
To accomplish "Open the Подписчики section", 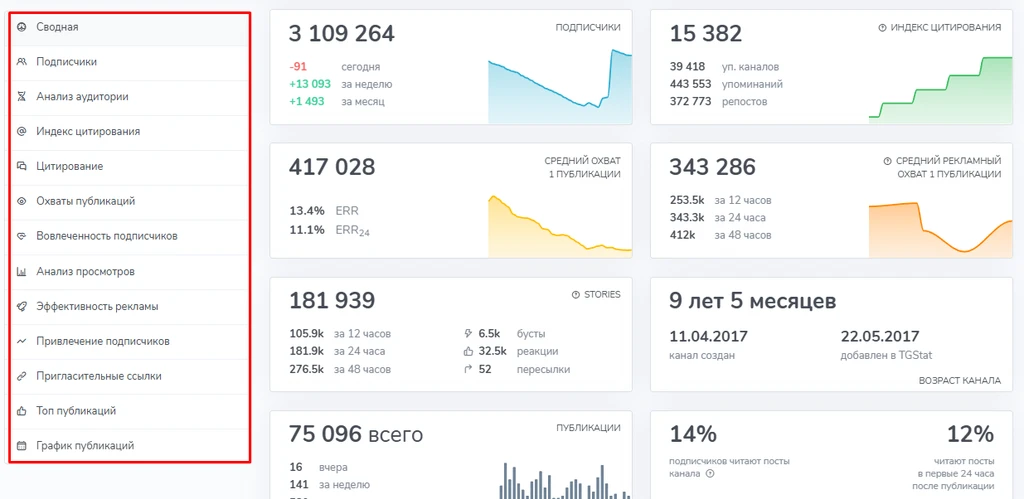I will [x=129, y=62].
